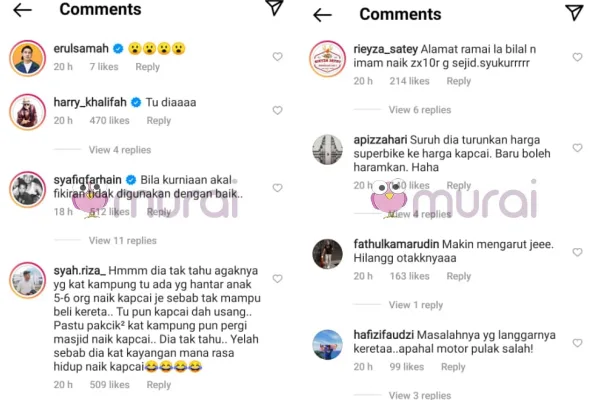Expand View 11 replies under syafiqfarhain
The width and height of the screenshot is (600, 400).
point(122,240)
